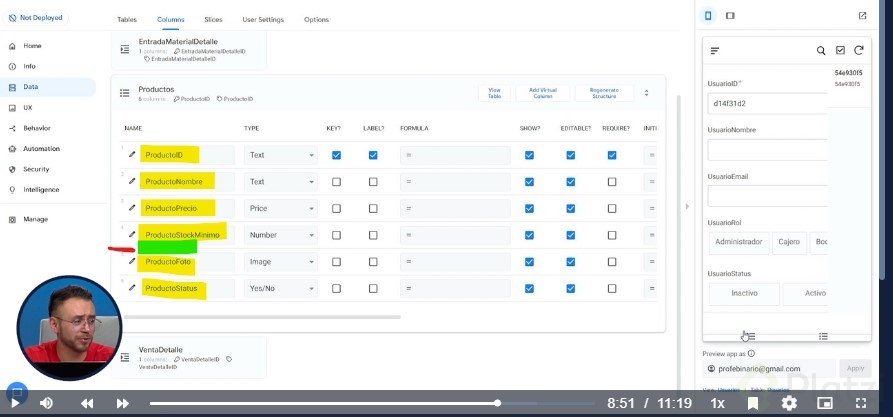Click the View Table button
This screenshot has width=893, height=417.
tap(494, 93)
